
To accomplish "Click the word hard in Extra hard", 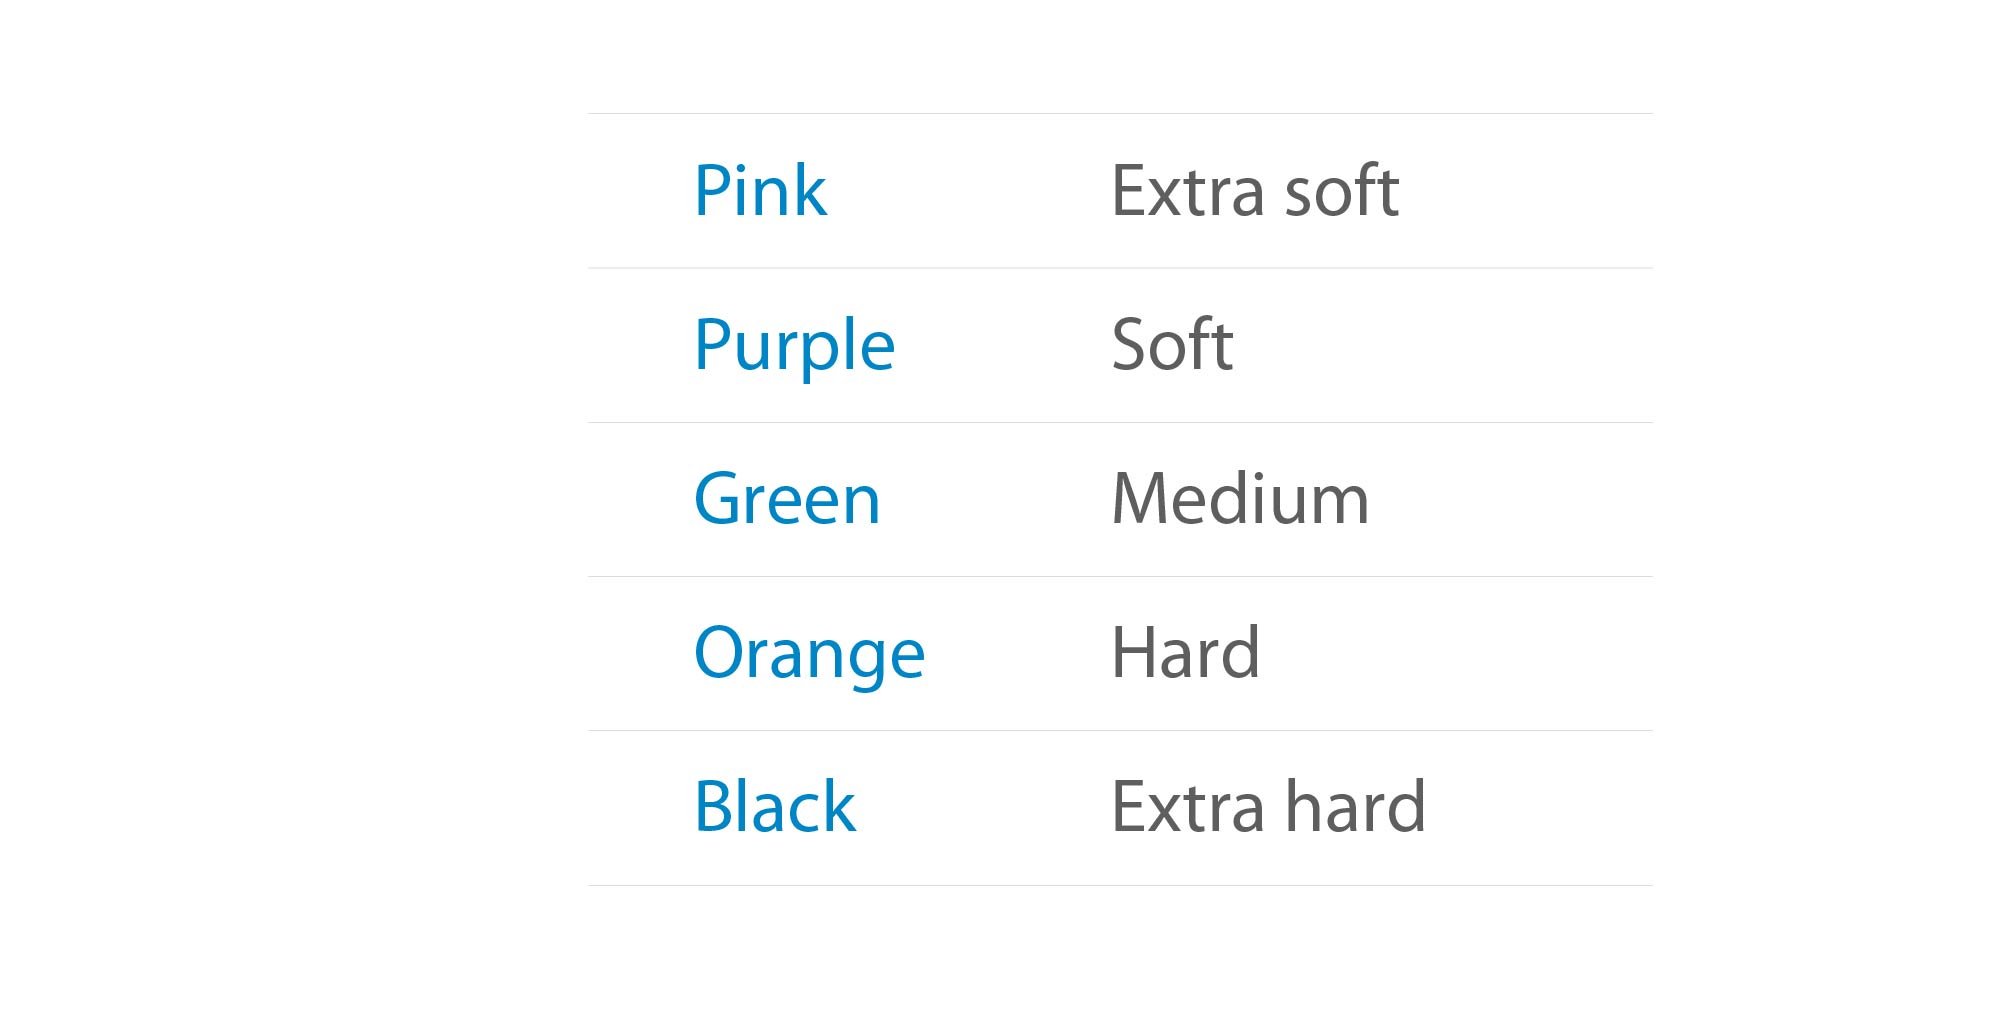I will [1355, 806].
